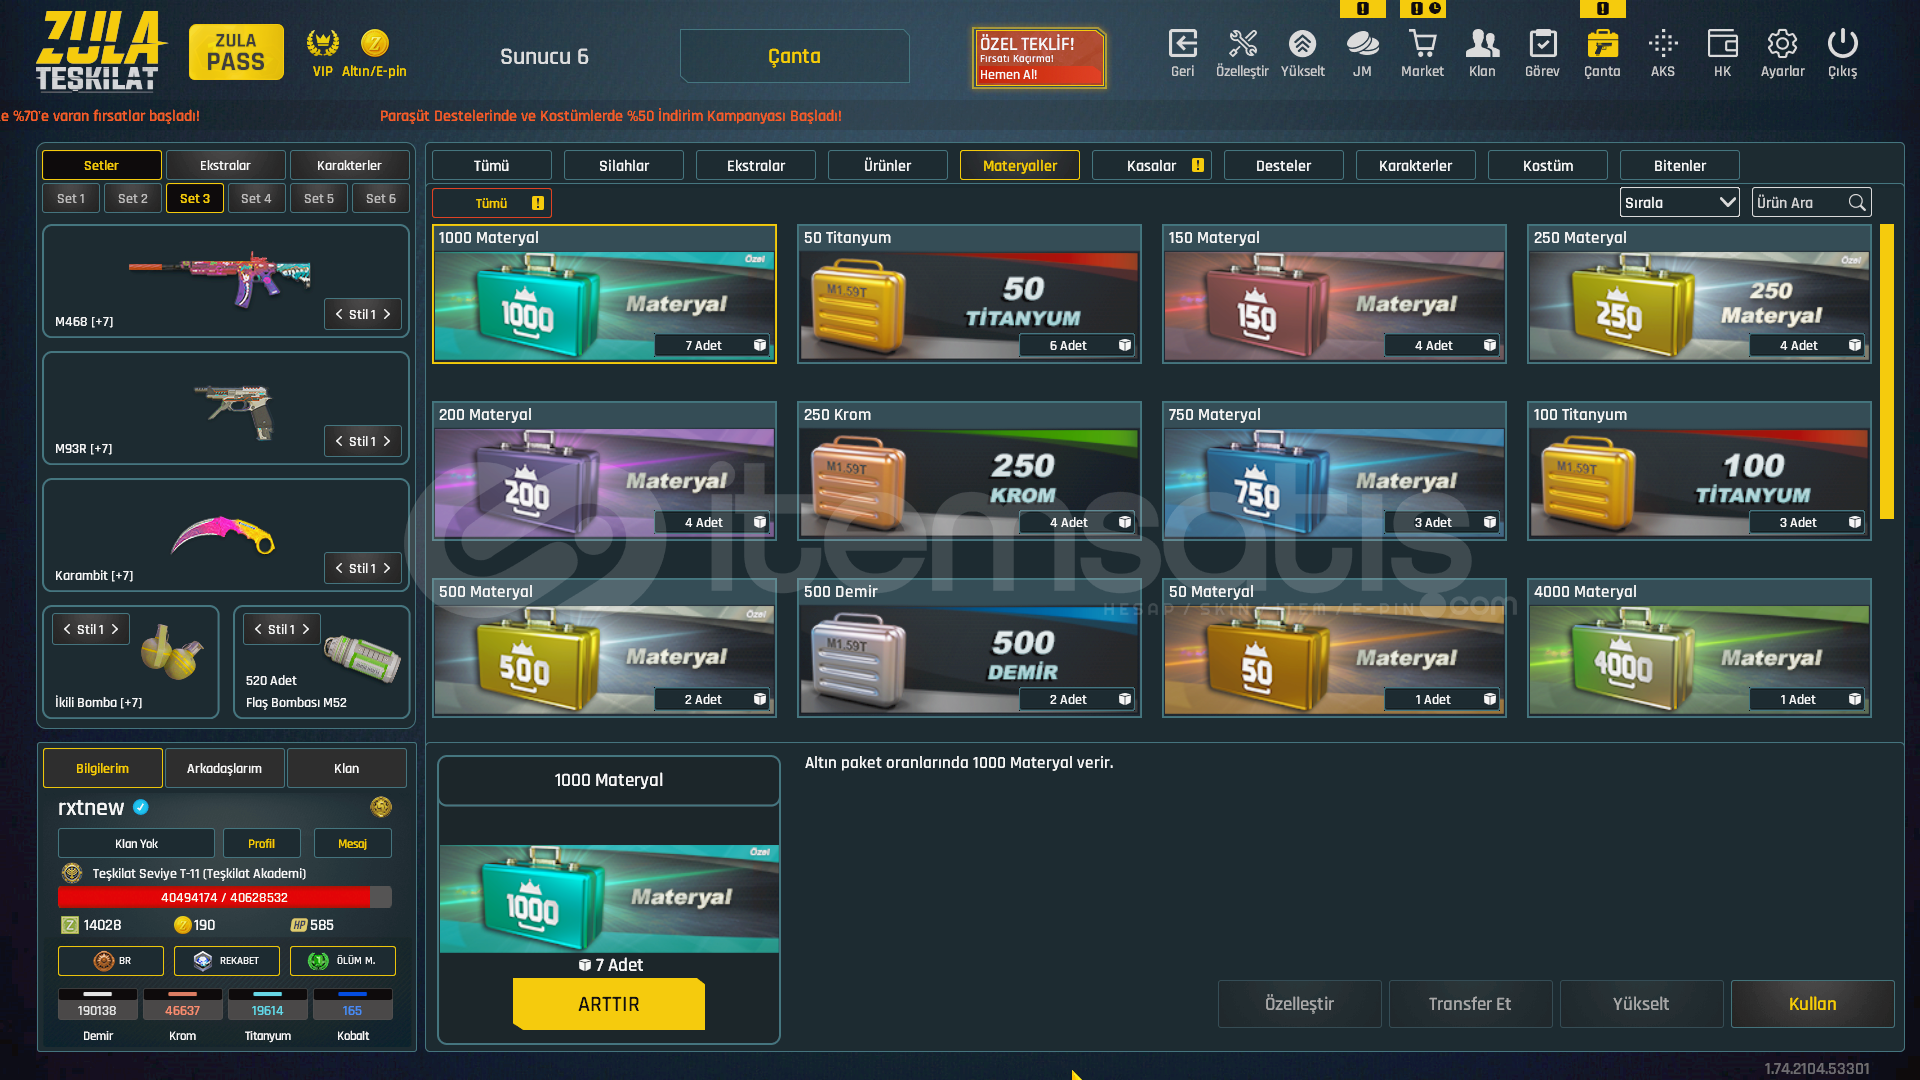The width and height of the screenshot is (1920, 1080).
Task: Open the HK wallet icon
Action: coord(1722,44)
